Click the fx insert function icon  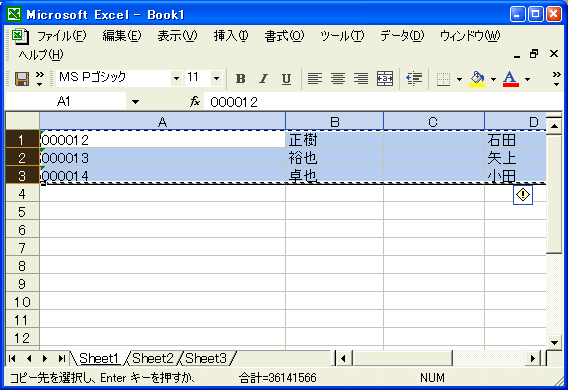(x=195, y=102)
